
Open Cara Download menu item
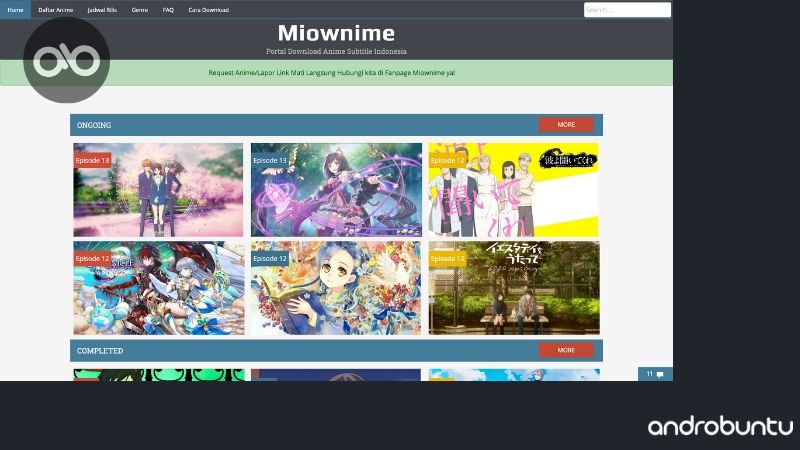pos(208,10)
